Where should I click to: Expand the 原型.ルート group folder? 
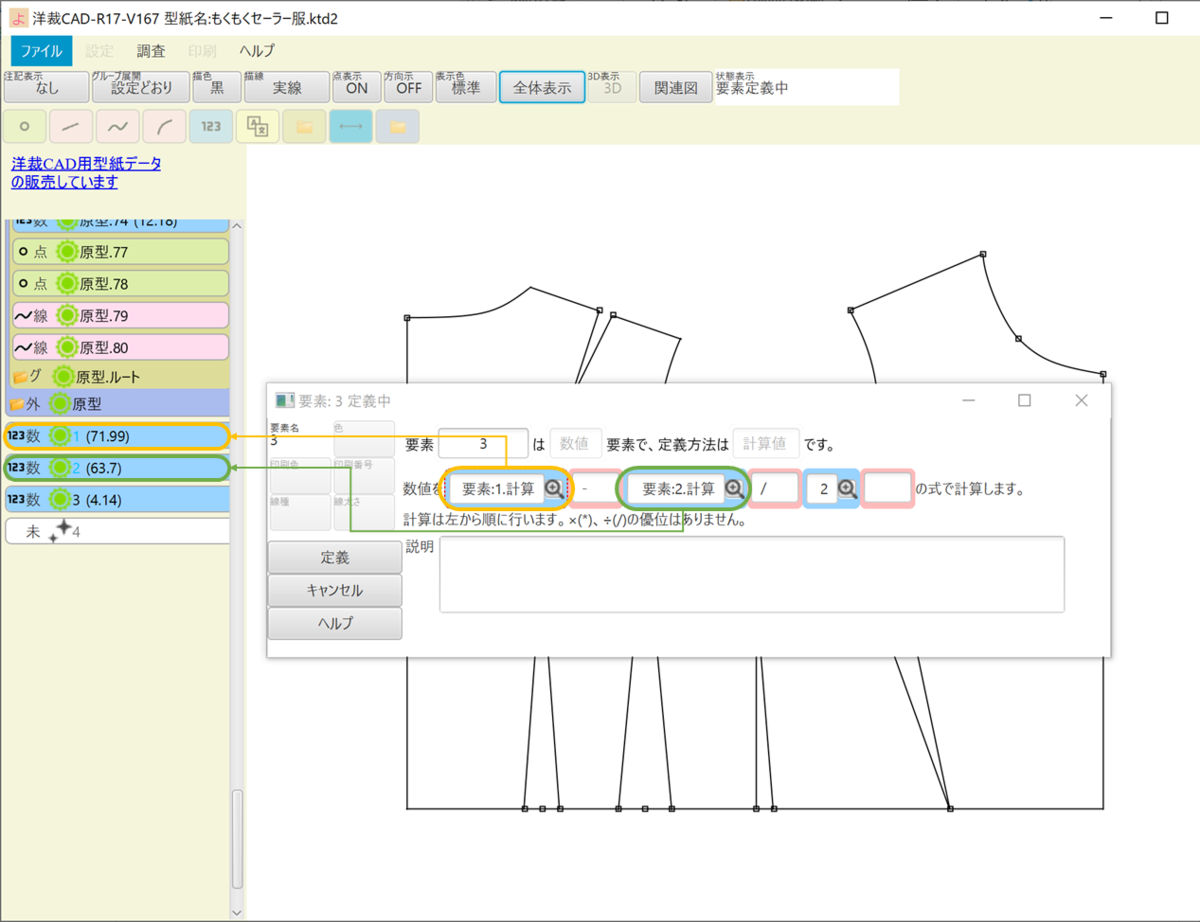coord(21,378)
